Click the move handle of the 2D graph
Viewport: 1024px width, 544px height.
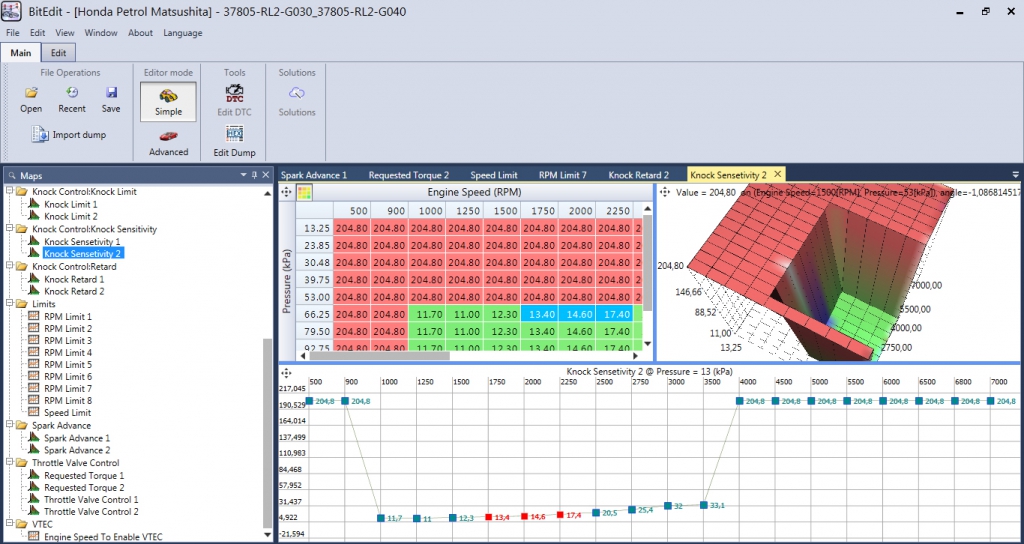coord(285,373)
